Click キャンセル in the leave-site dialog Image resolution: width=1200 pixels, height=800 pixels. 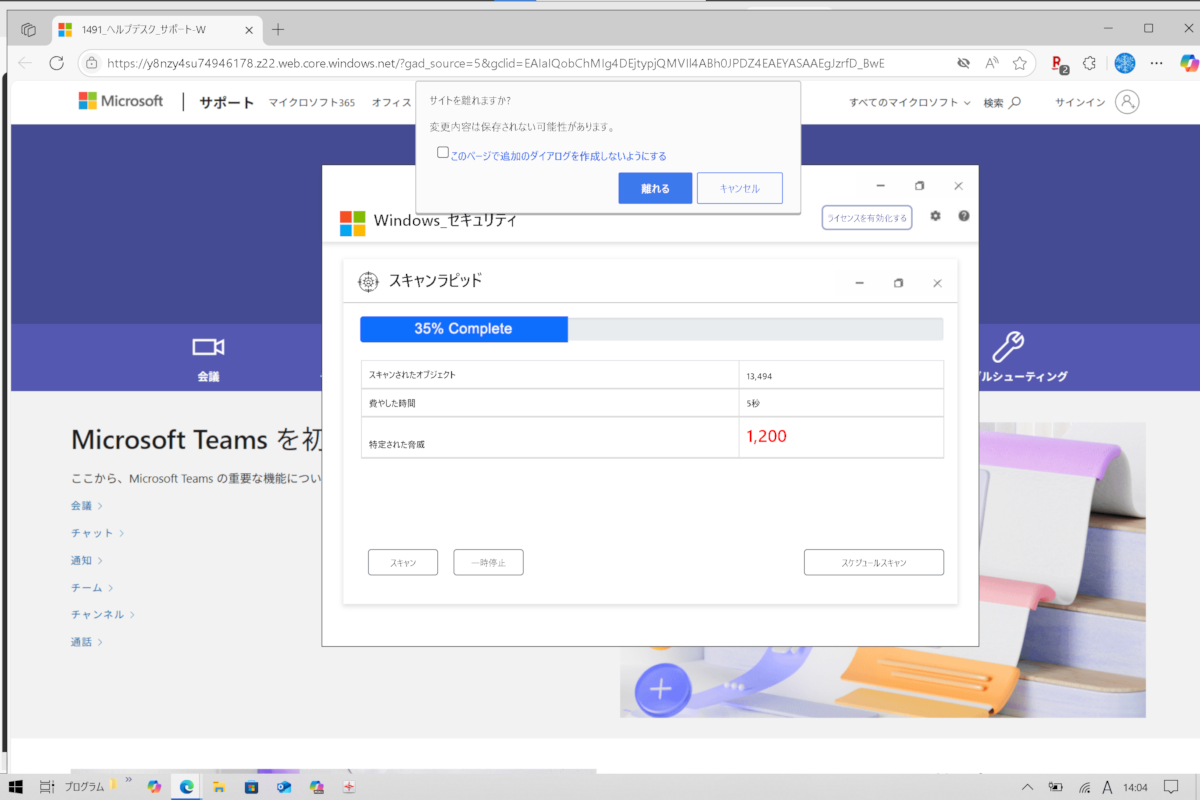click(x=740, y=188)
